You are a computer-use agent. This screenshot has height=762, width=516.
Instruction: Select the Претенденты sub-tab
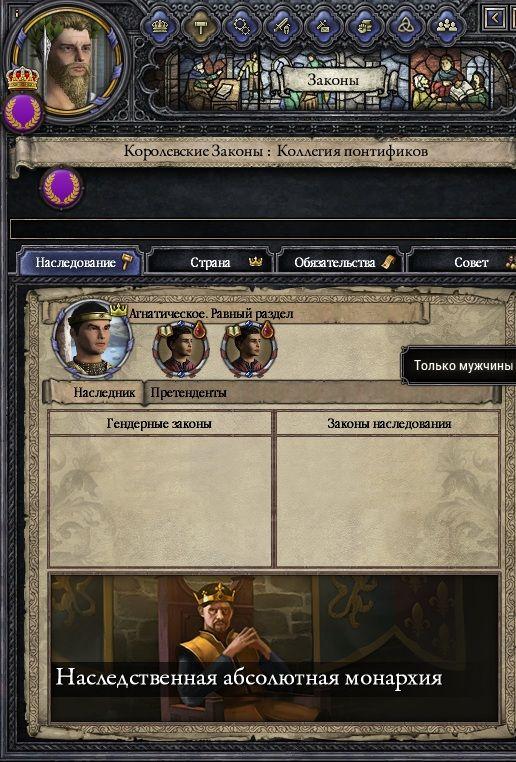189,392
